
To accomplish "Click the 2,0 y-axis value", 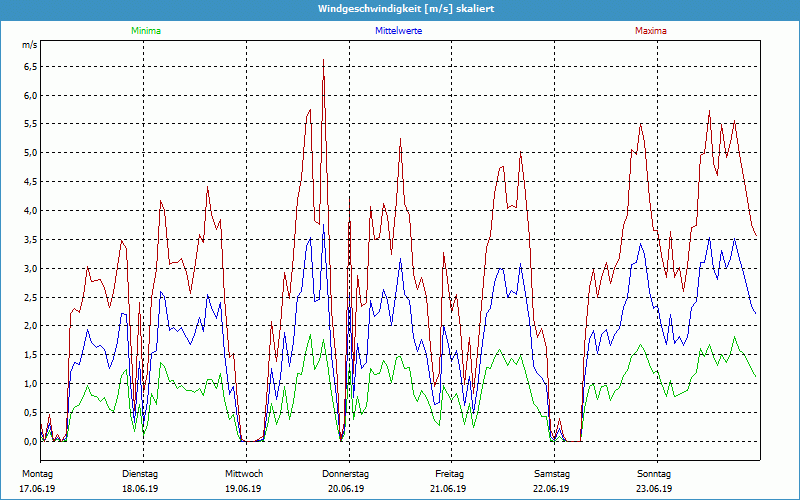I will 30,326.
